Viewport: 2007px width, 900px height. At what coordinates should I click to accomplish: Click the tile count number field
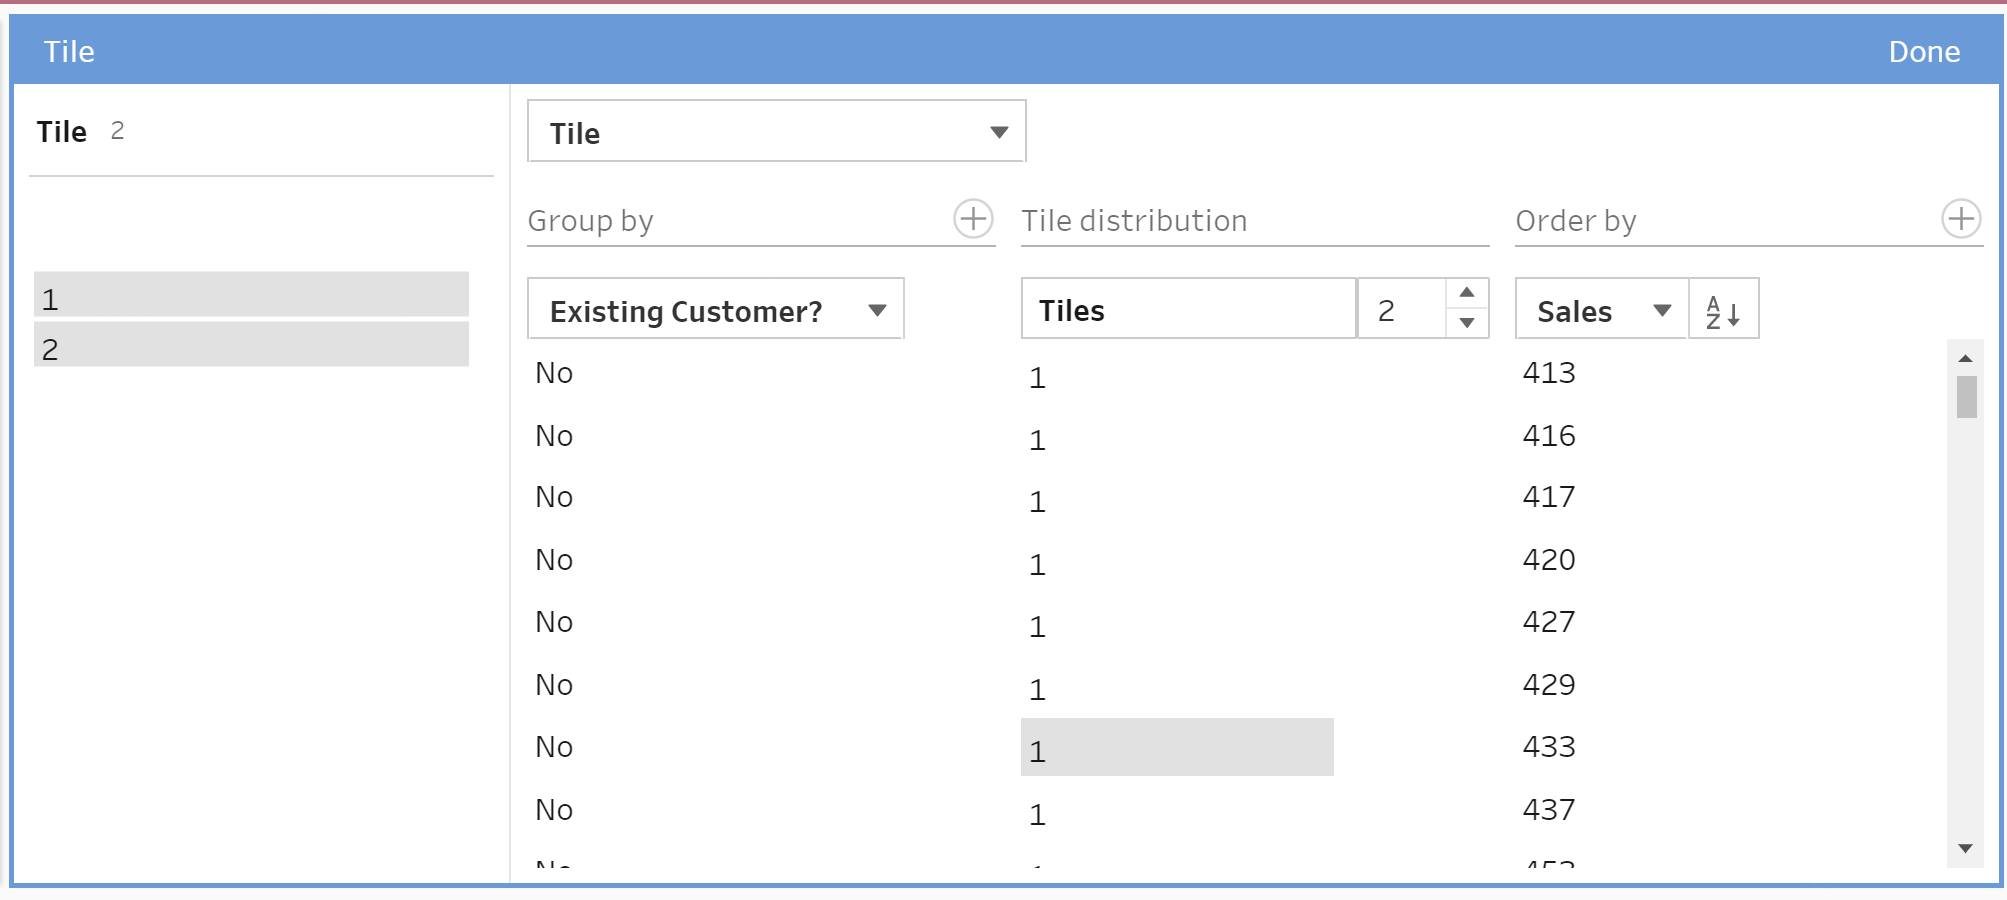click(1400, 311)
